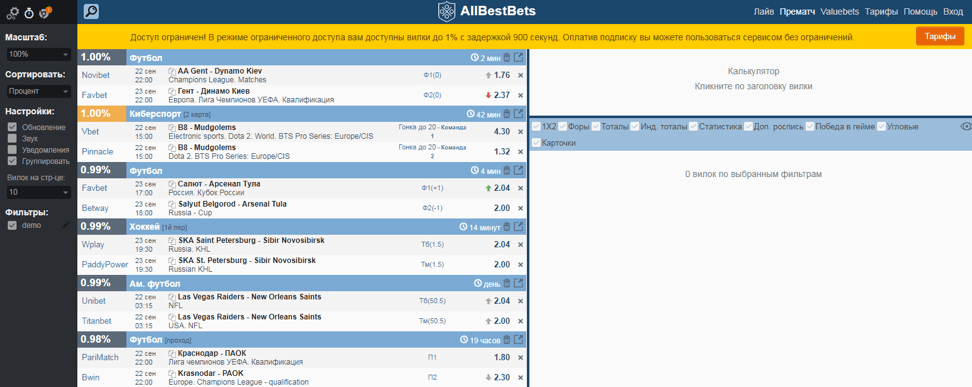Toggle bet filters visibility eye icon

click(x=965, y=127)
